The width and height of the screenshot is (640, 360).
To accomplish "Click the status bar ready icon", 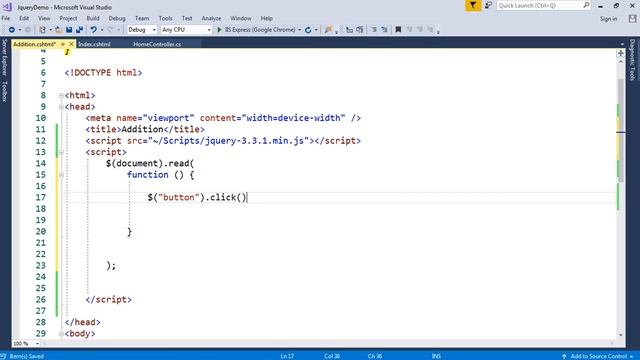I will click(x=3, y=356).
